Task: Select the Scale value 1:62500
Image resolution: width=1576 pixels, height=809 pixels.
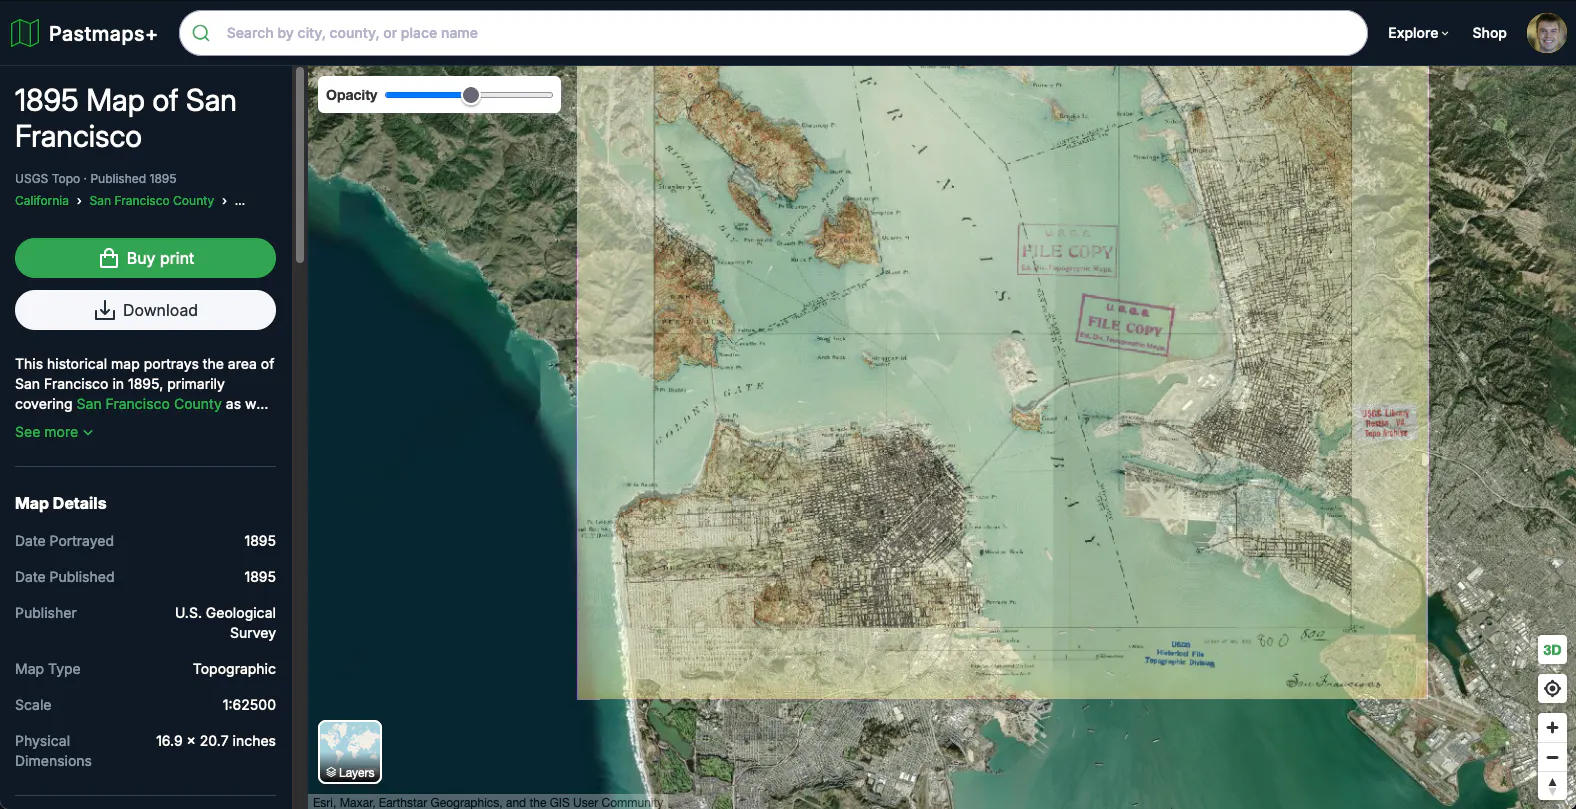Action: tap(249, 705)
